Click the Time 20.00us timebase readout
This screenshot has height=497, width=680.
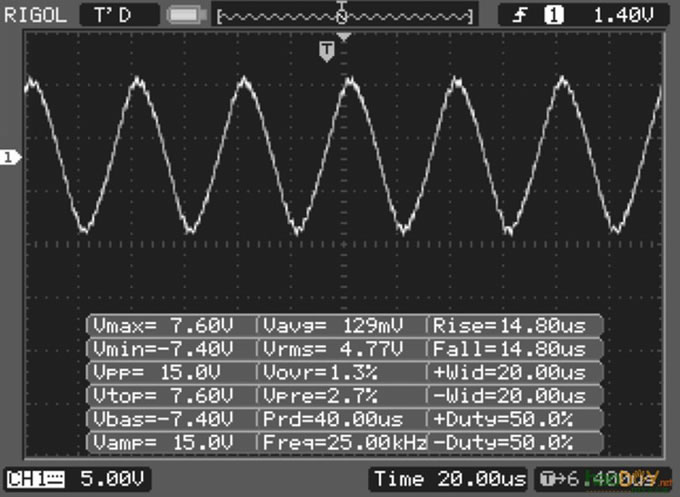pos(449,479)
